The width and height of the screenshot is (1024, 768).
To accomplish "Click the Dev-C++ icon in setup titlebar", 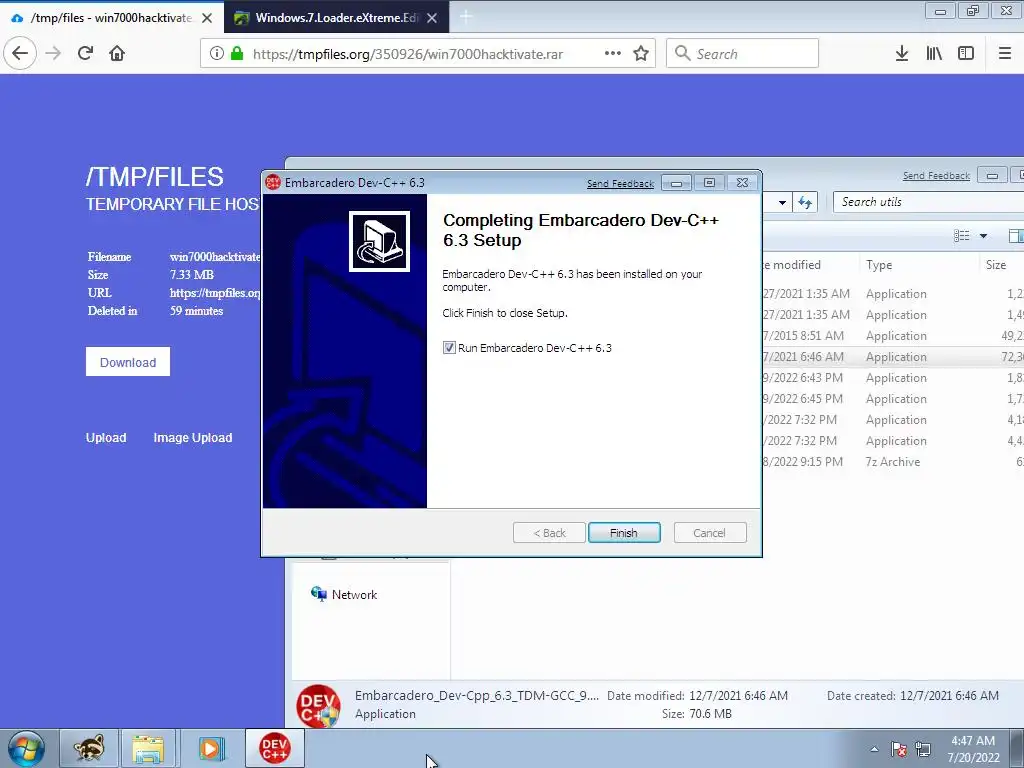I will (x=274, y=183).
